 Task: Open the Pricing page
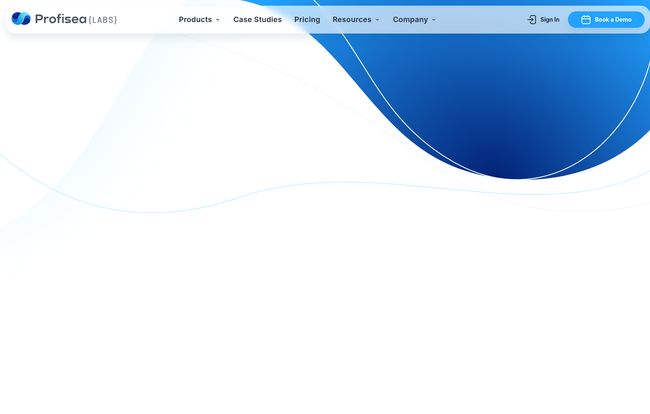(x=307, y=19)
